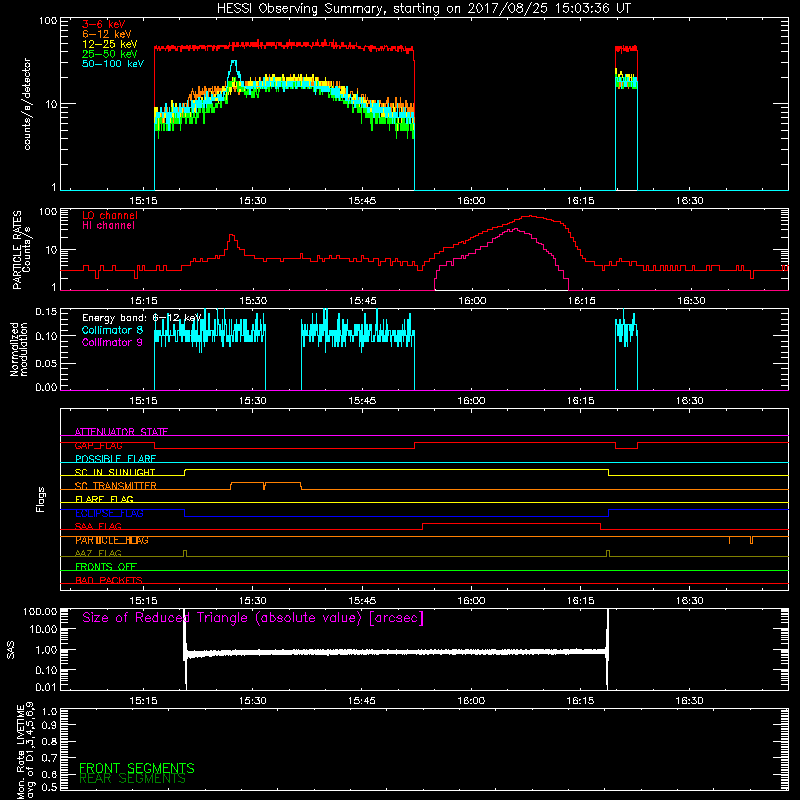
Task: Click the olive flag label above FRONTS_OFF
Action: click(98, 553)
